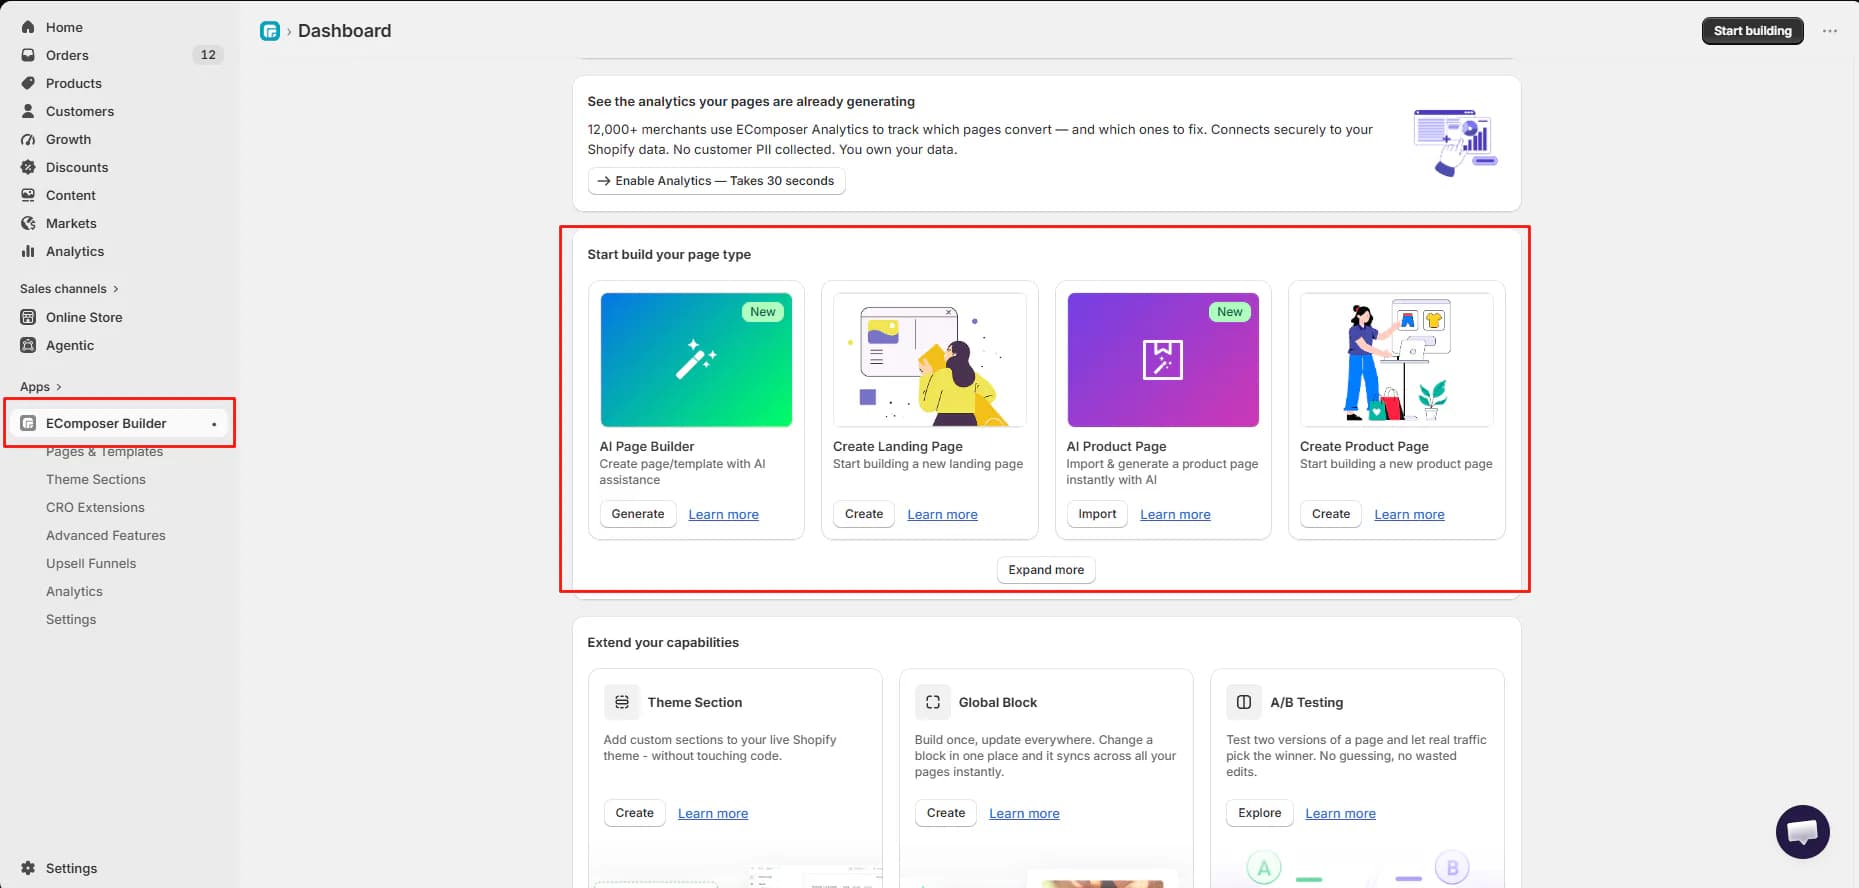Open the three-dot more options menu
Image resolution: width=1859 pixels, height=888 pixels.
point(1830,31)
